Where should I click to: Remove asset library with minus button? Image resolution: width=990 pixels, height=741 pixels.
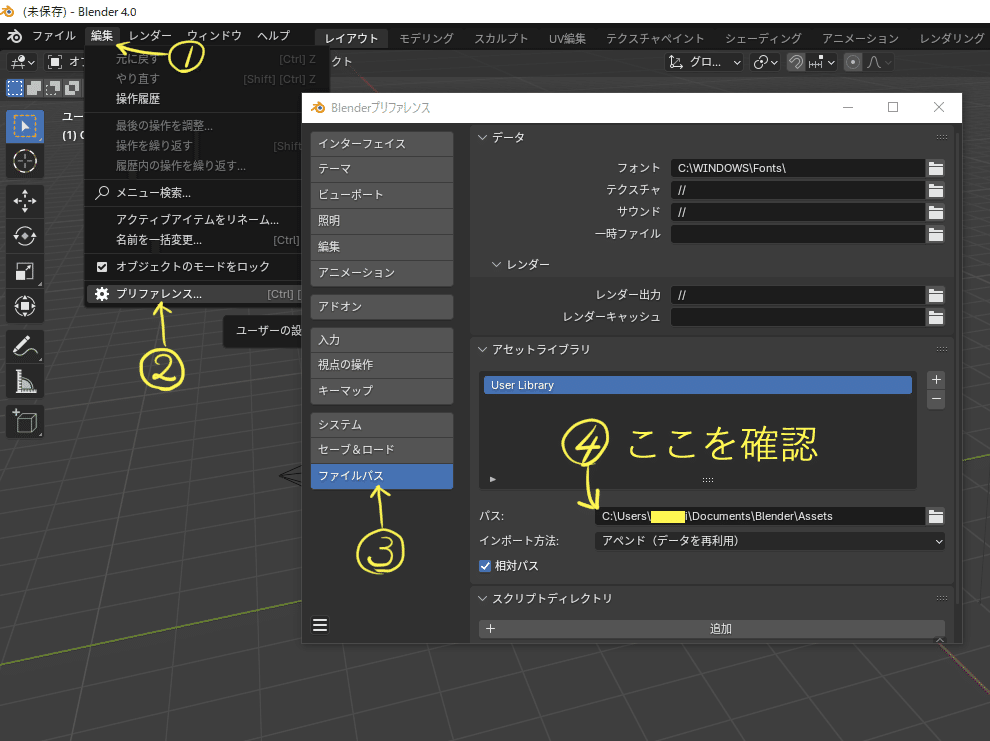(936, 400)
